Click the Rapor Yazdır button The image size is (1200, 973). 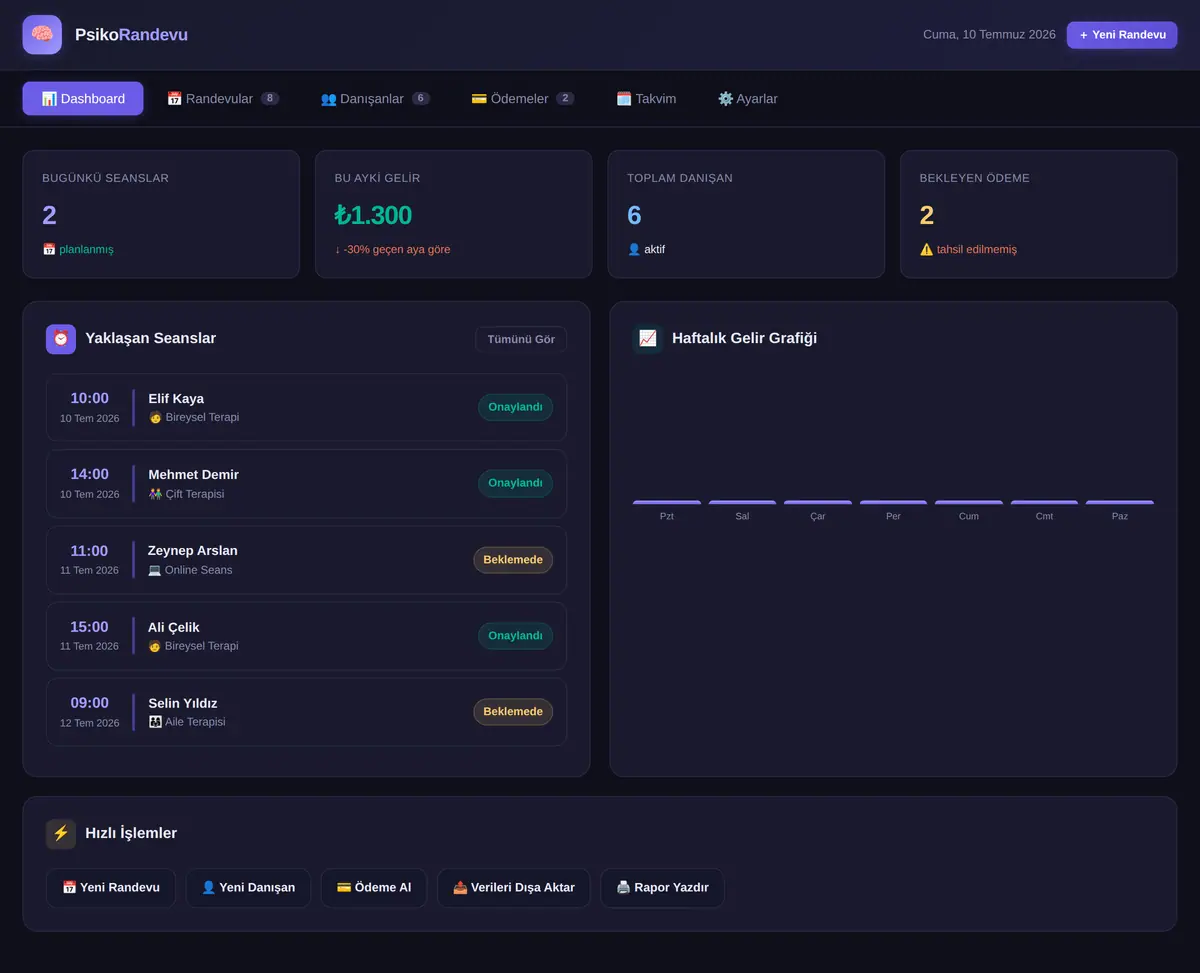tap(662, 888)
